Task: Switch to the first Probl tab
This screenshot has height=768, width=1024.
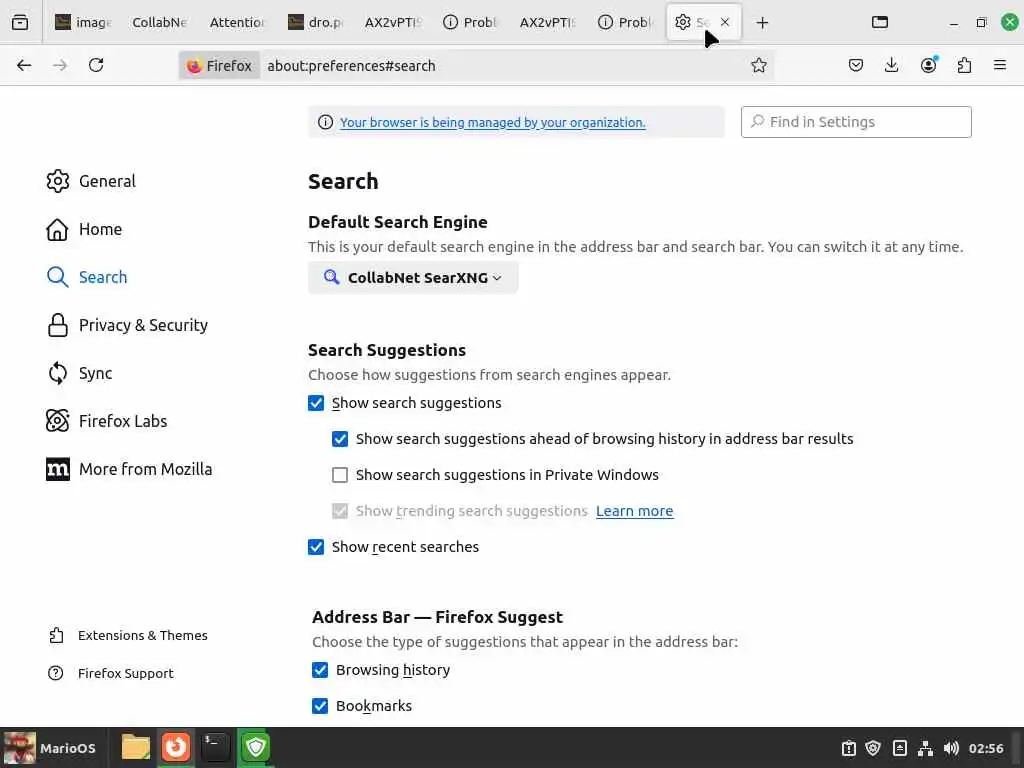Action: pos(470,23)
